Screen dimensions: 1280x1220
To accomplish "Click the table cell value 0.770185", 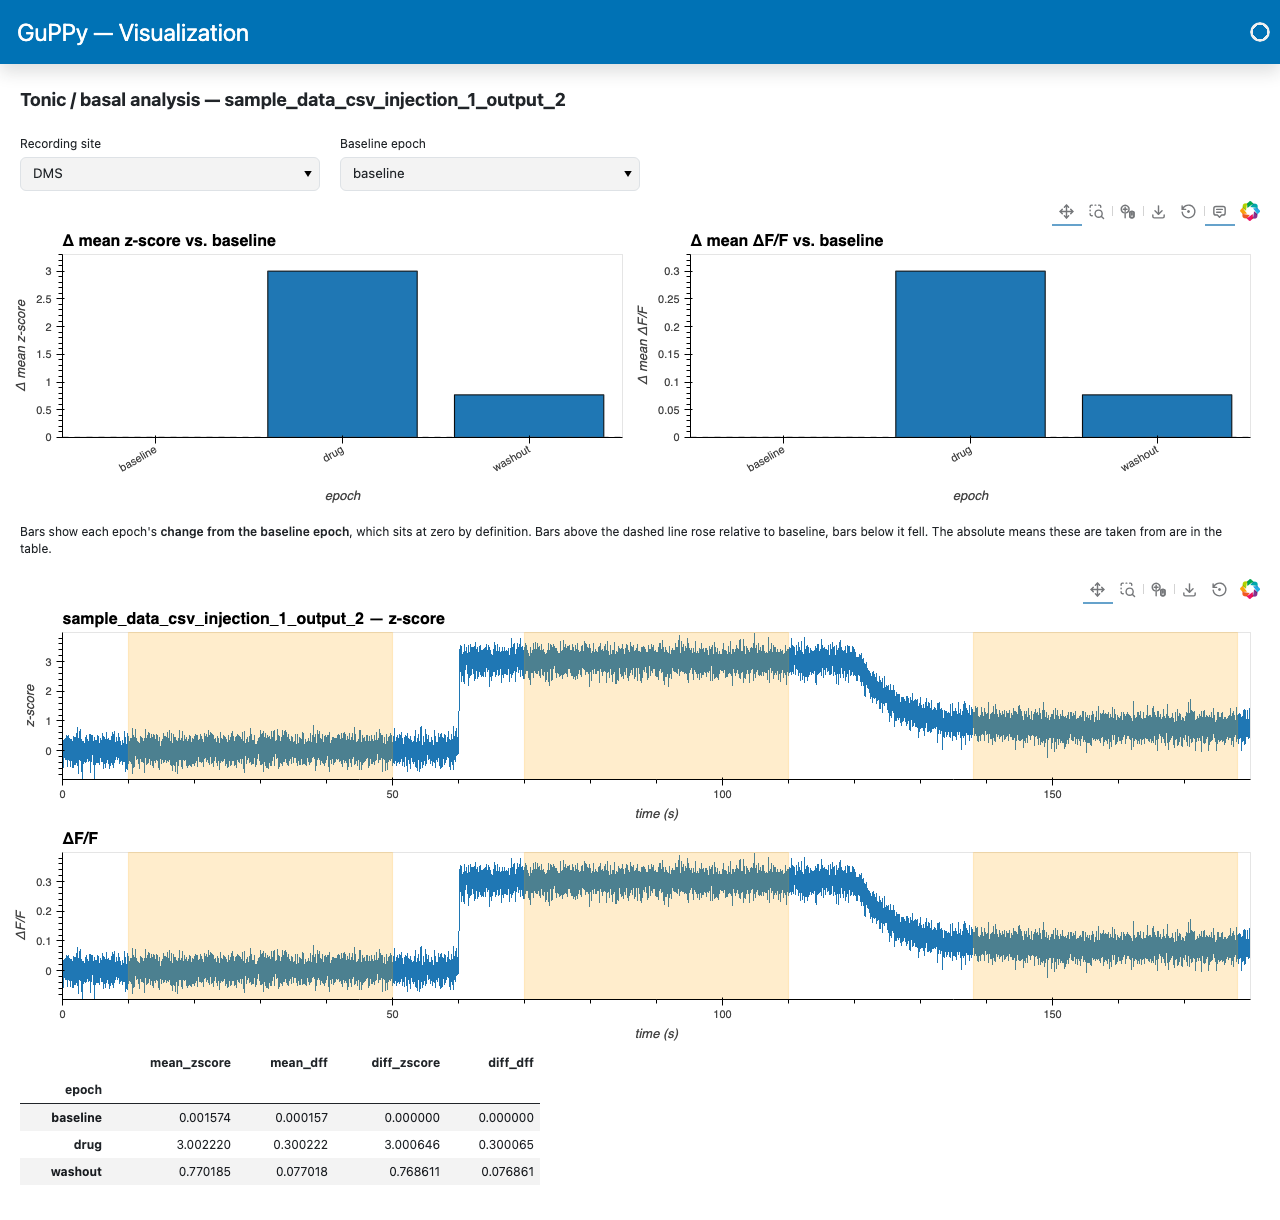I will (x=205, y=1172).
